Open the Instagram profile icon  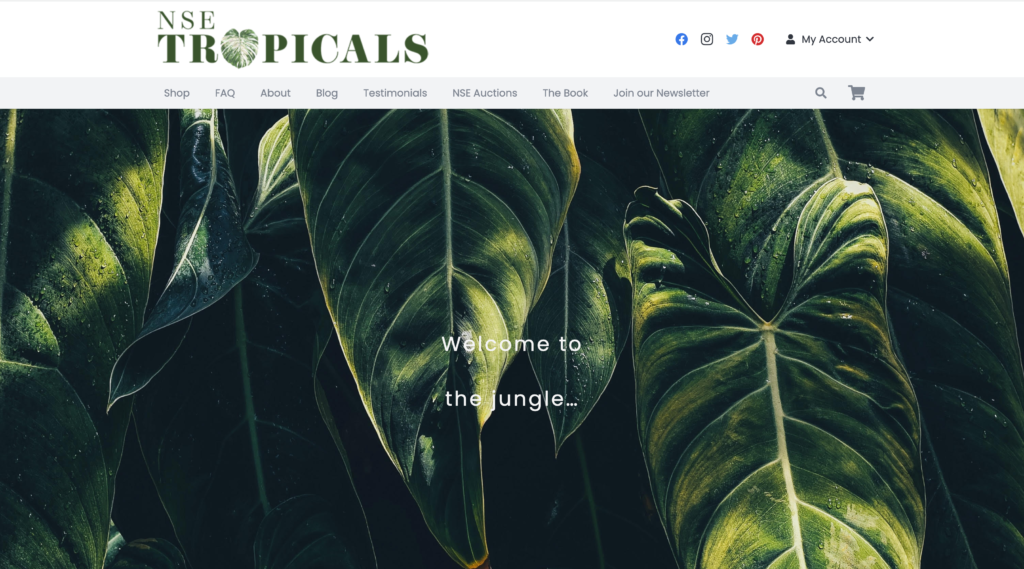coord(707,39)
